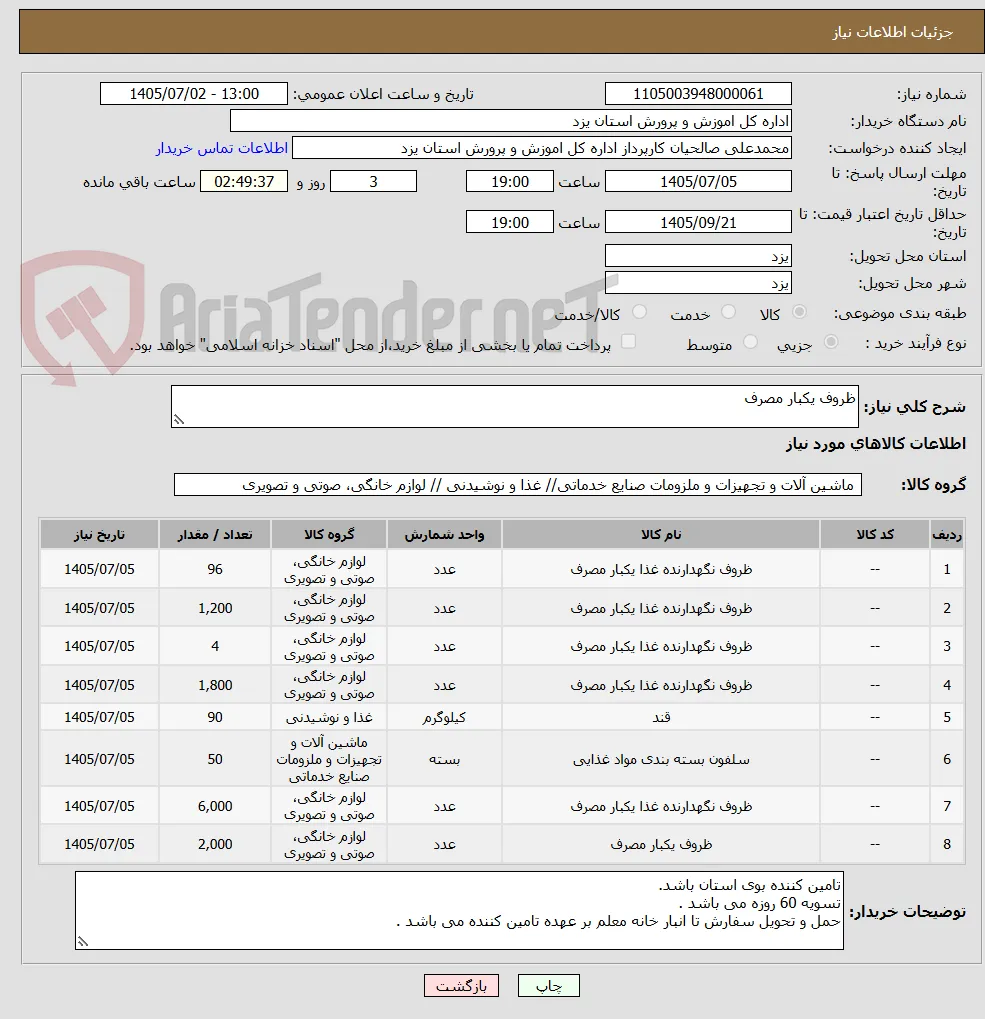The width and height of the screenshot is (985, 1019).
Task: Click the بازگشت back button
Action: pos(461,986)
